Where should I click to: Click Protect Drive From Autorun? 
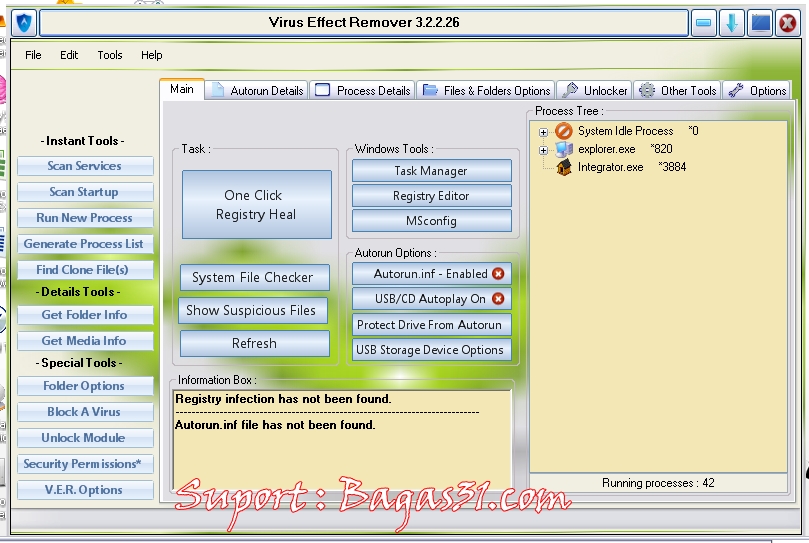431,325
